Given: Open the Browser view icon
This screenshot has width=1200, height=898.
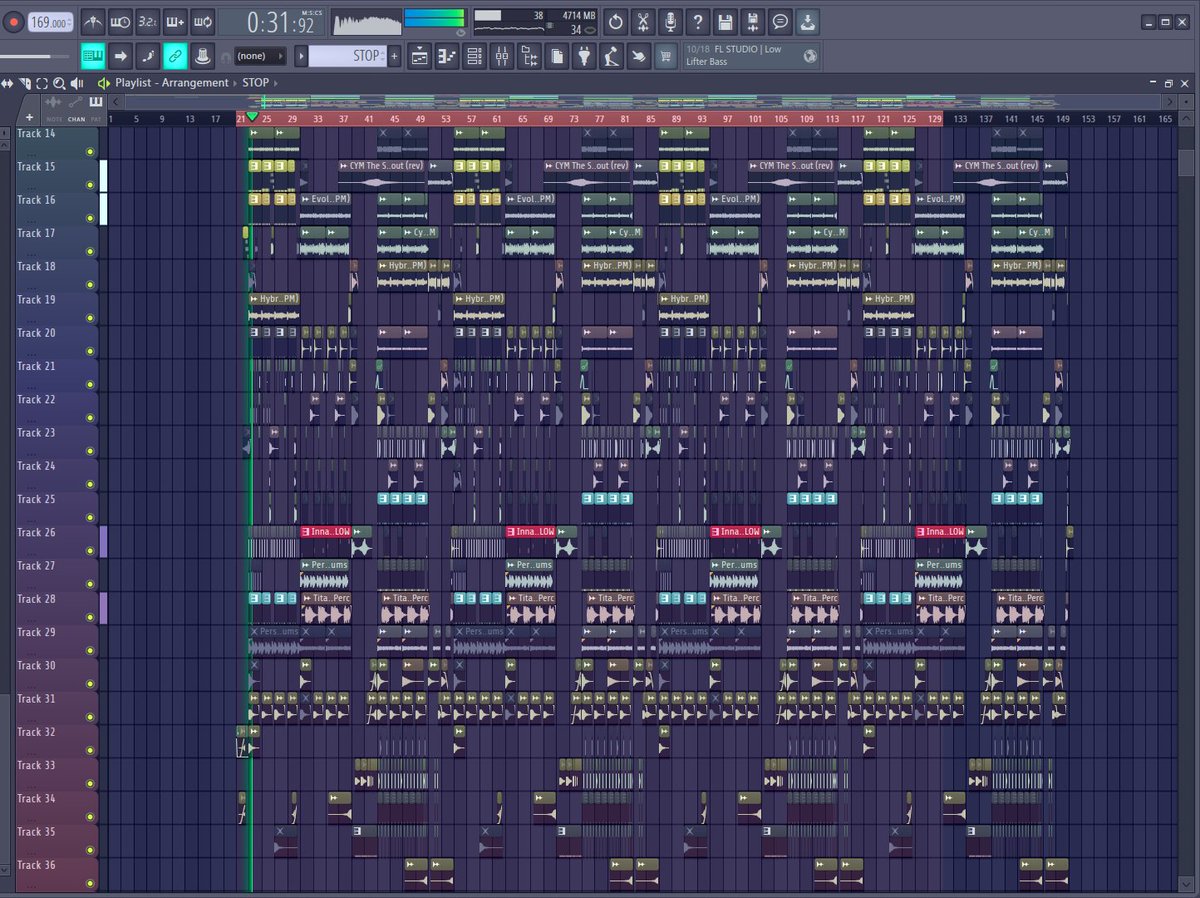Looking at the screenshot, I should click(x=529, y=56).
